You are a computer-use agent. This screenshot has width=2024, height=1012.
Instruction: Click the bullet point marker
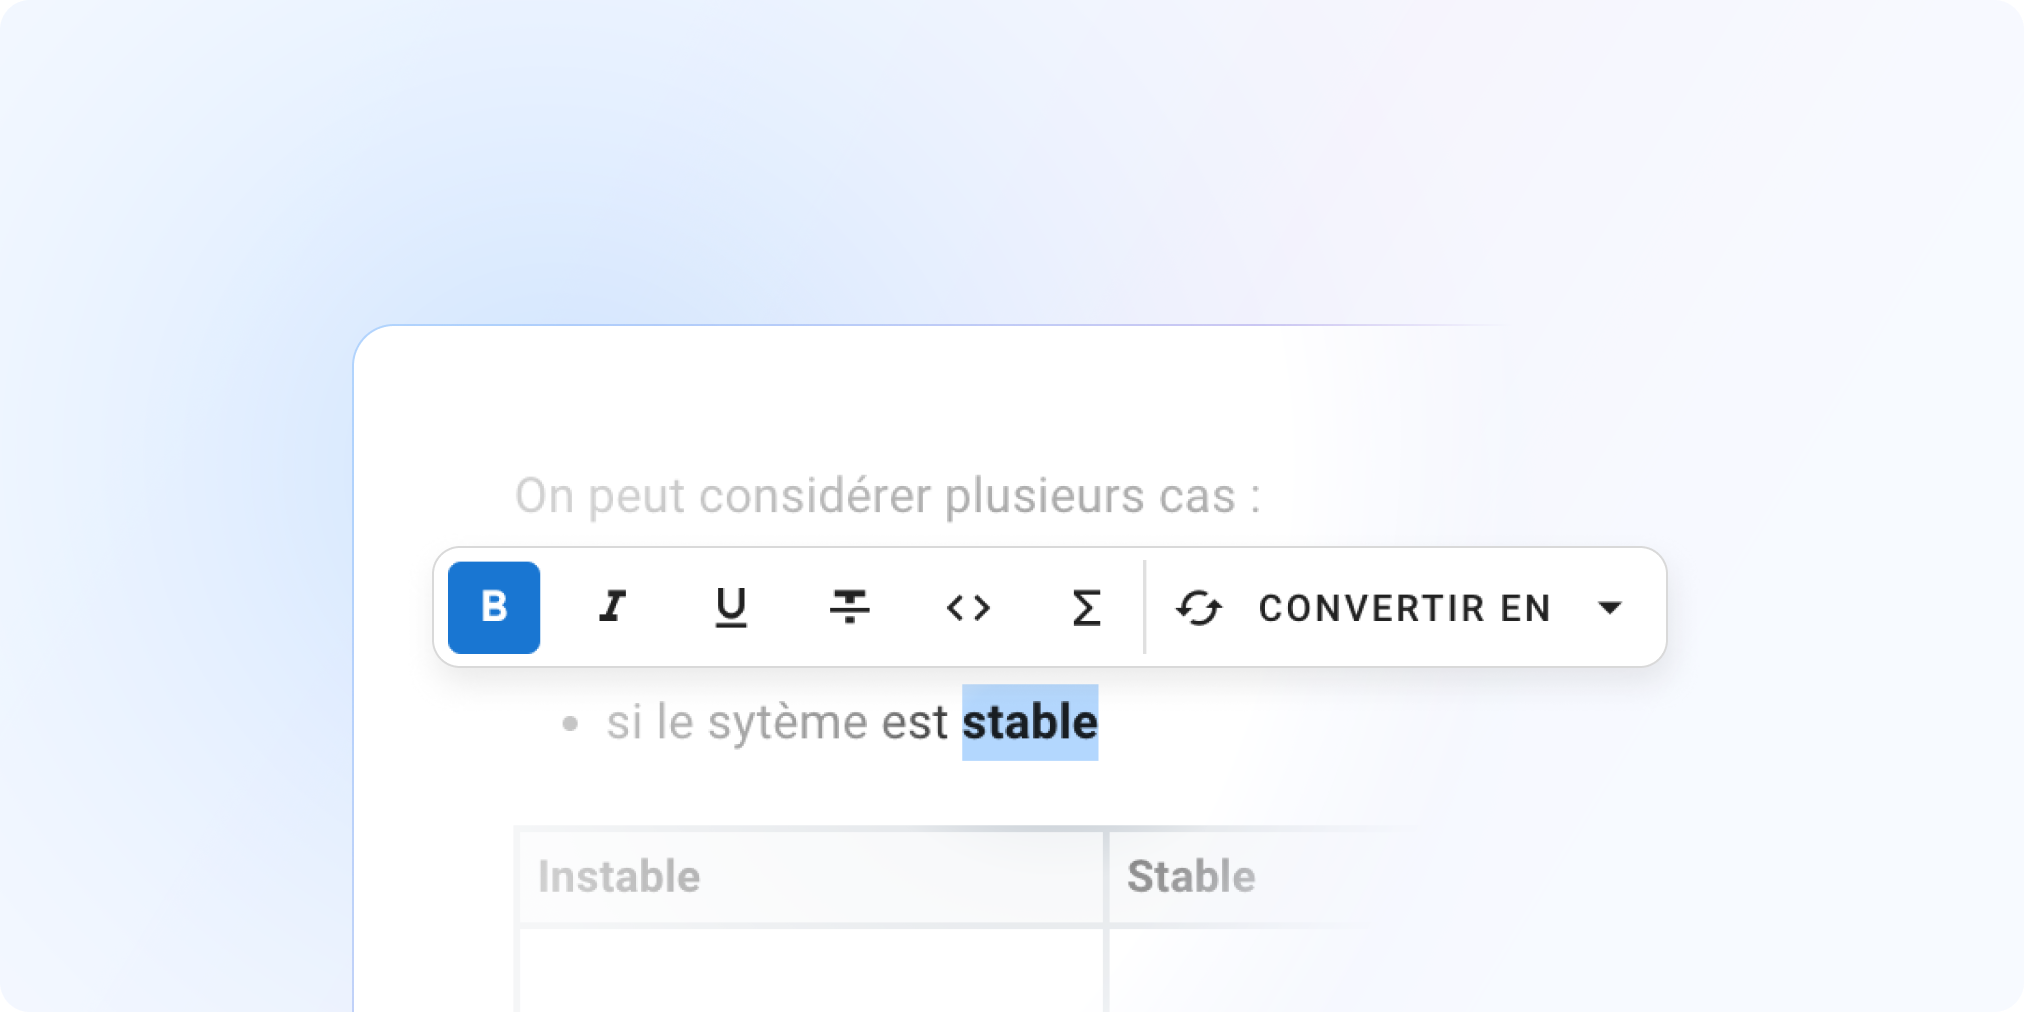pos(570,723)
